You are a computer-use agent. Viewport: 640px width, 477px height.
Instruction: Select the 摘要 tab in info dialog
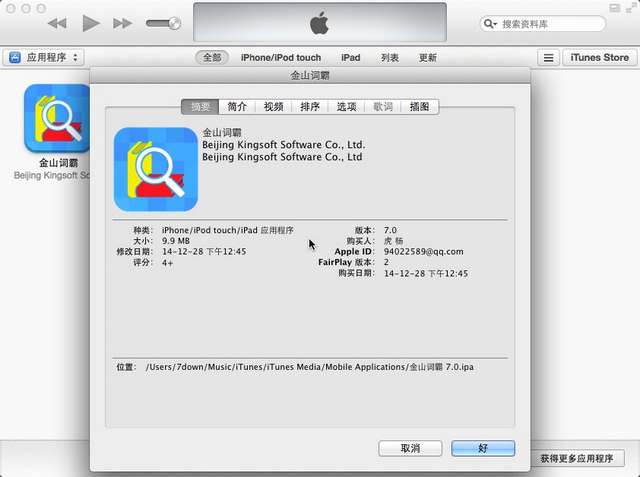coord(200,107)
